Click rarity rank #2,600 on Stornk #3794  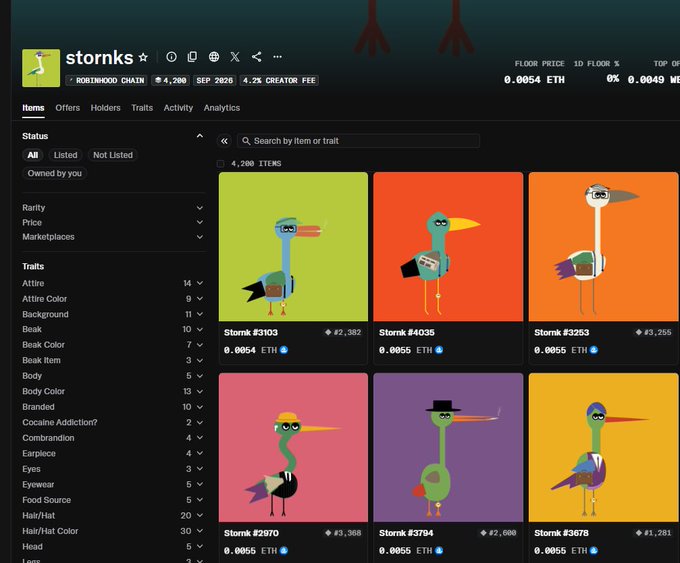pos(498,533)
